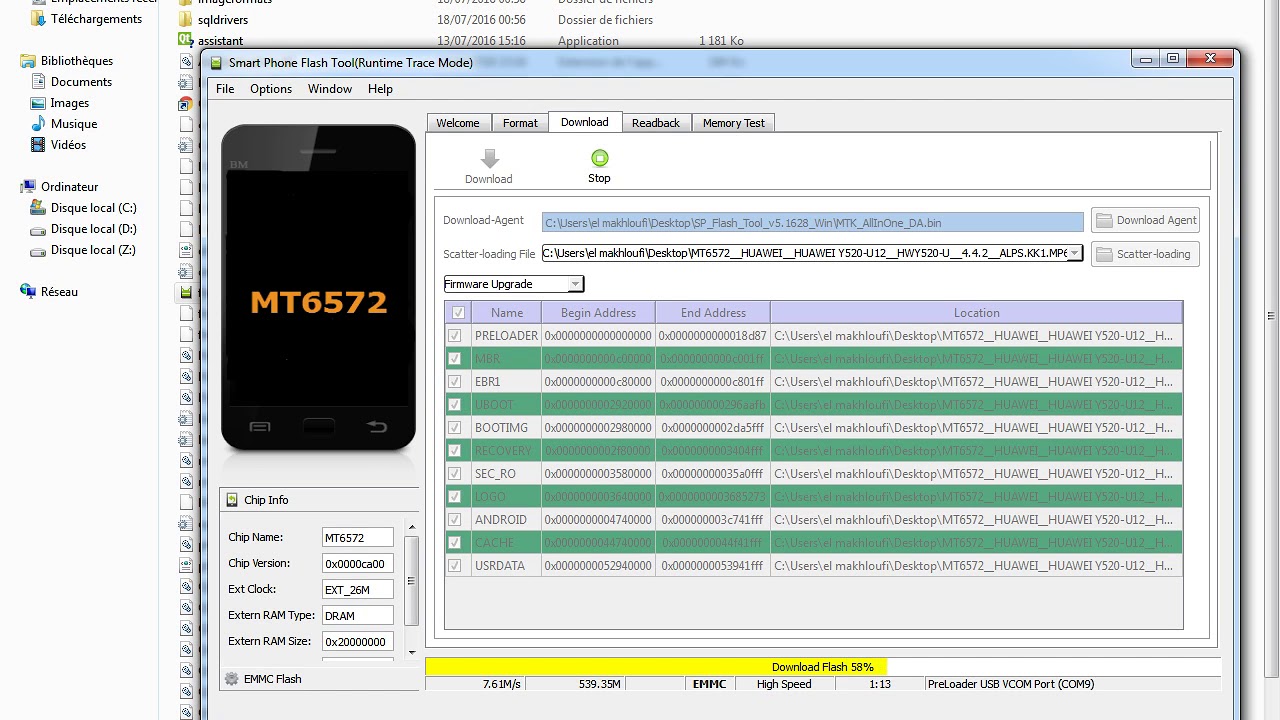Sort by the Name column header
This screenshot has height=720, width=1280.
coord(507,312)
